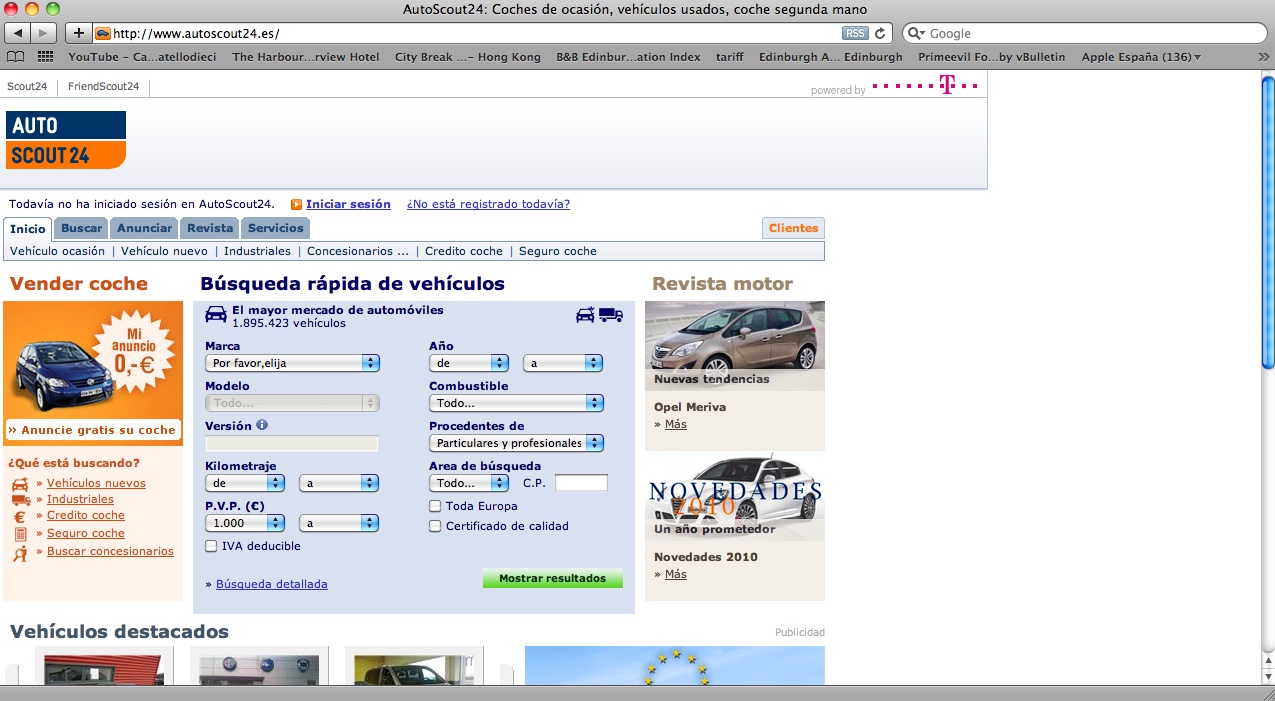The image size is (1275, 701).
Task: Open the P.V.P. minimum price dropdown
Action: click(245, 523)
